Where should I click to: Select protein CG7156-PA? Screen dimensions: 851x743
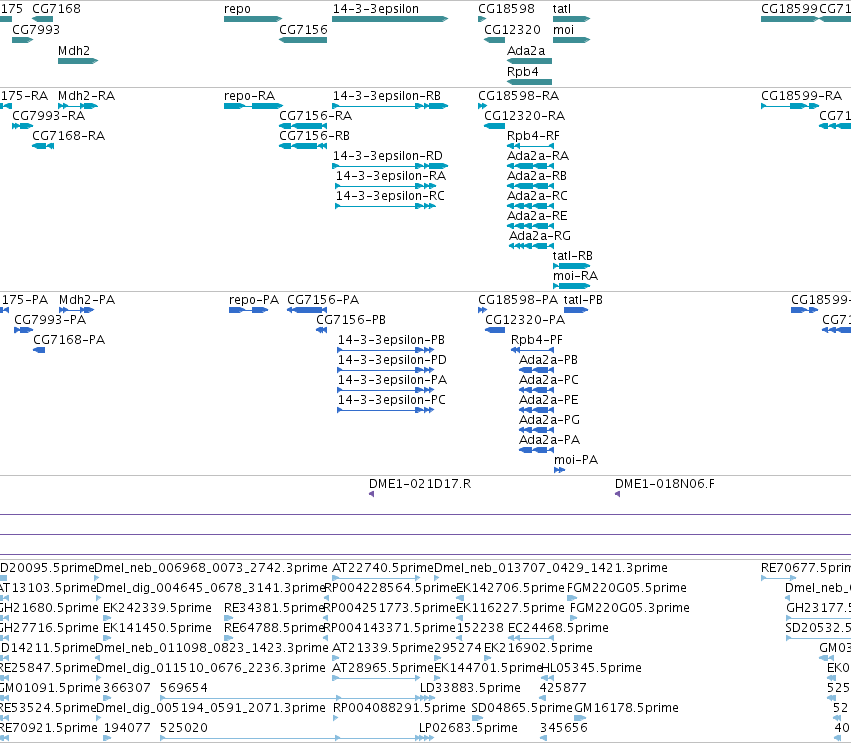point(307,310)
